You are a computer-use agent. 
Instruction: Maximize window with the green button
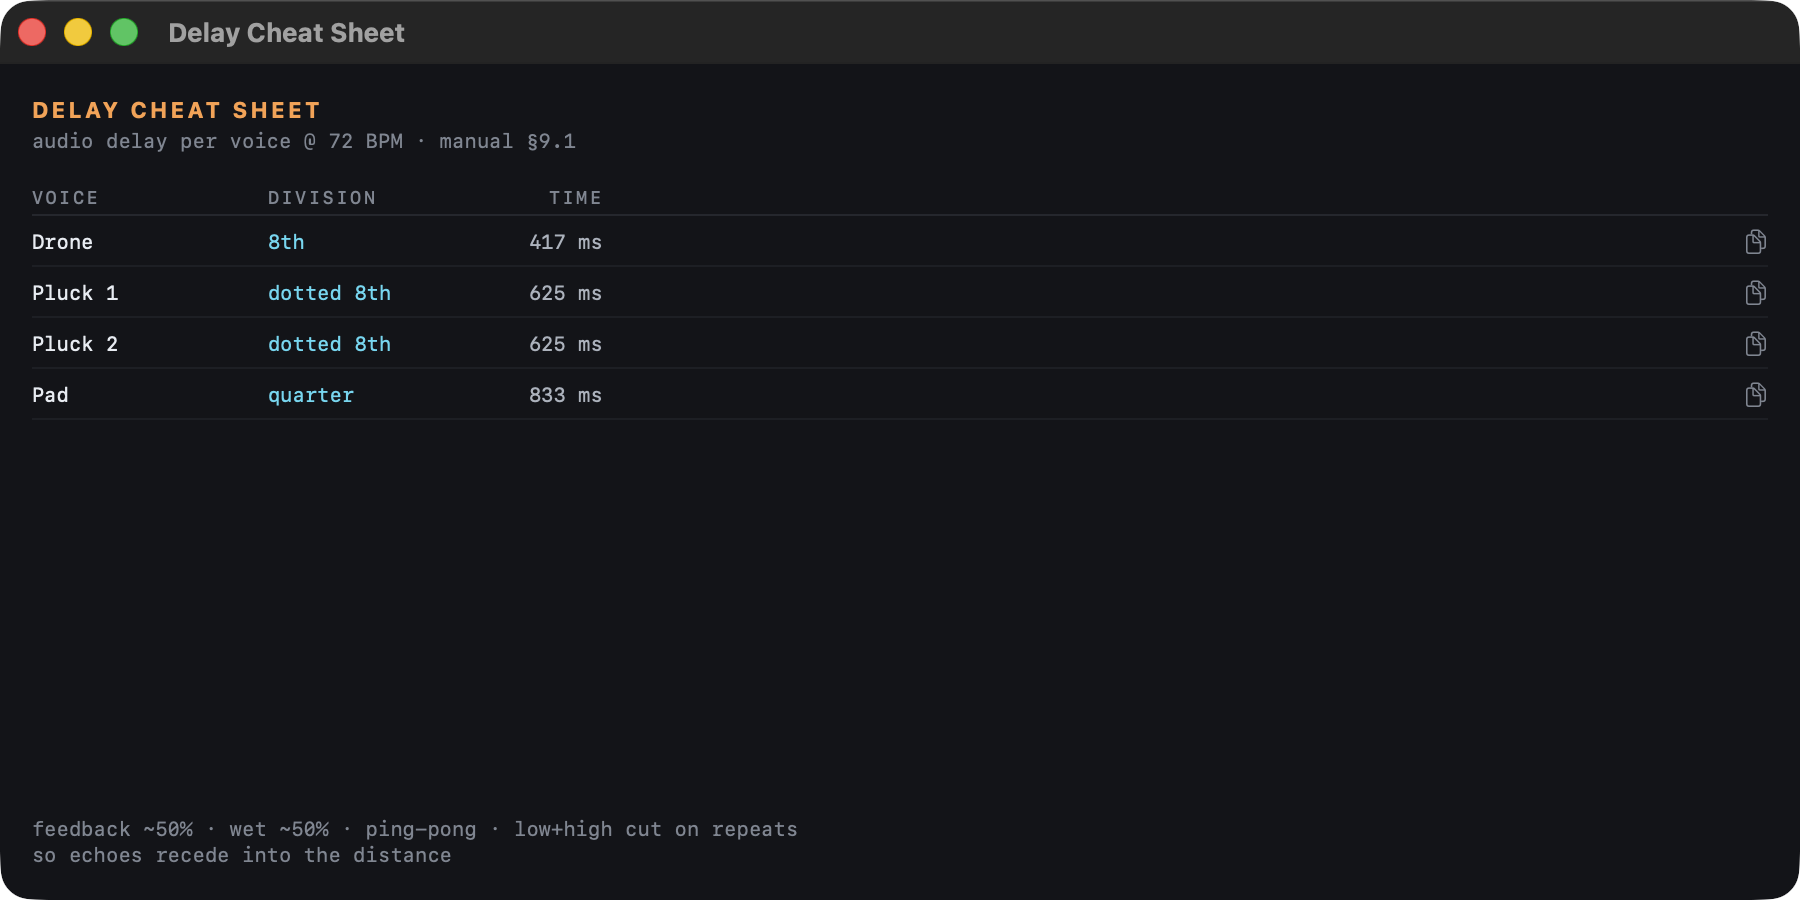[x=124, y=32]
